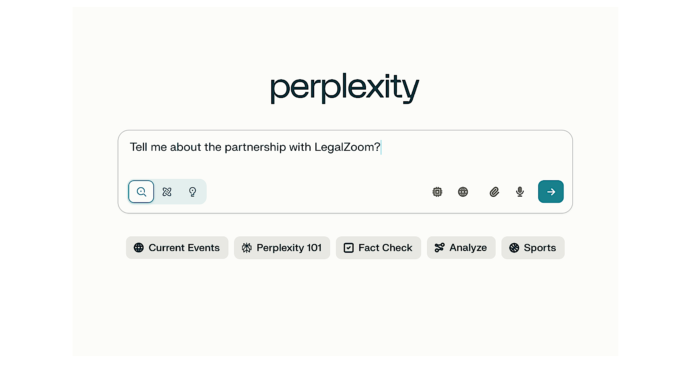Submit the query with the arrow button
The height and width of the screenshot is (381, 678).
pos(550,192)
